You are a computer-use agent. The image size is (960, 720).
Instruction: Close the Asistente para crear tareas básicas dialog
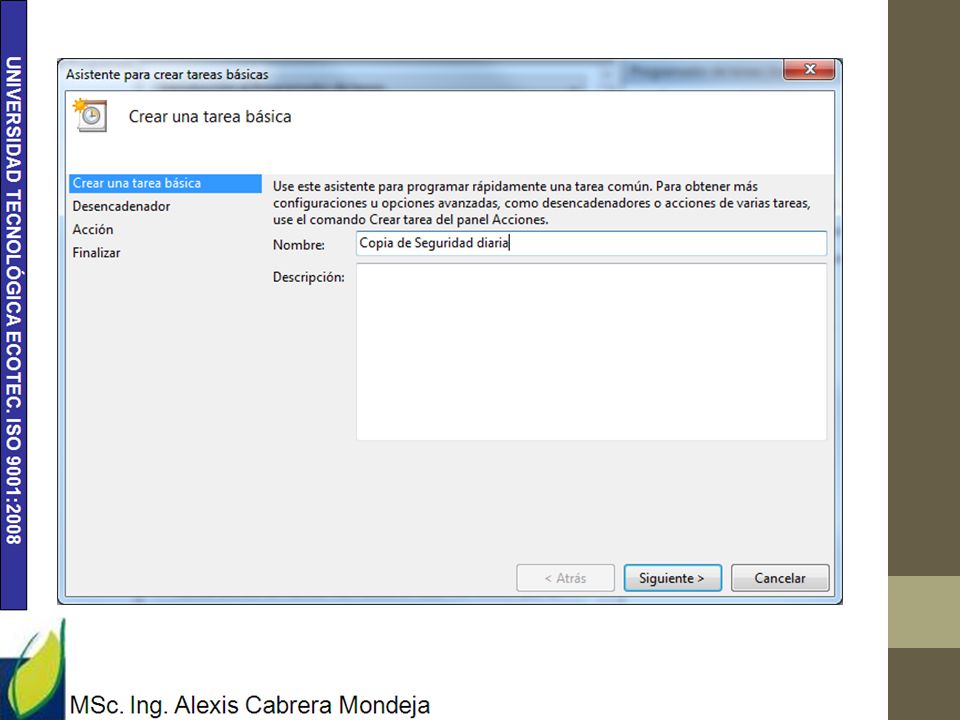(809, 69)
